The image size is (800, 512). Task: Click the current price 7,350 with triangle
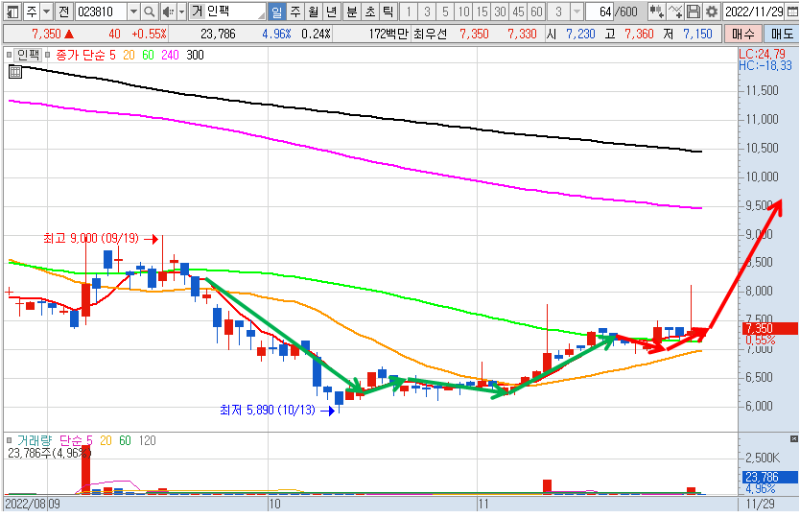(53, 34)
